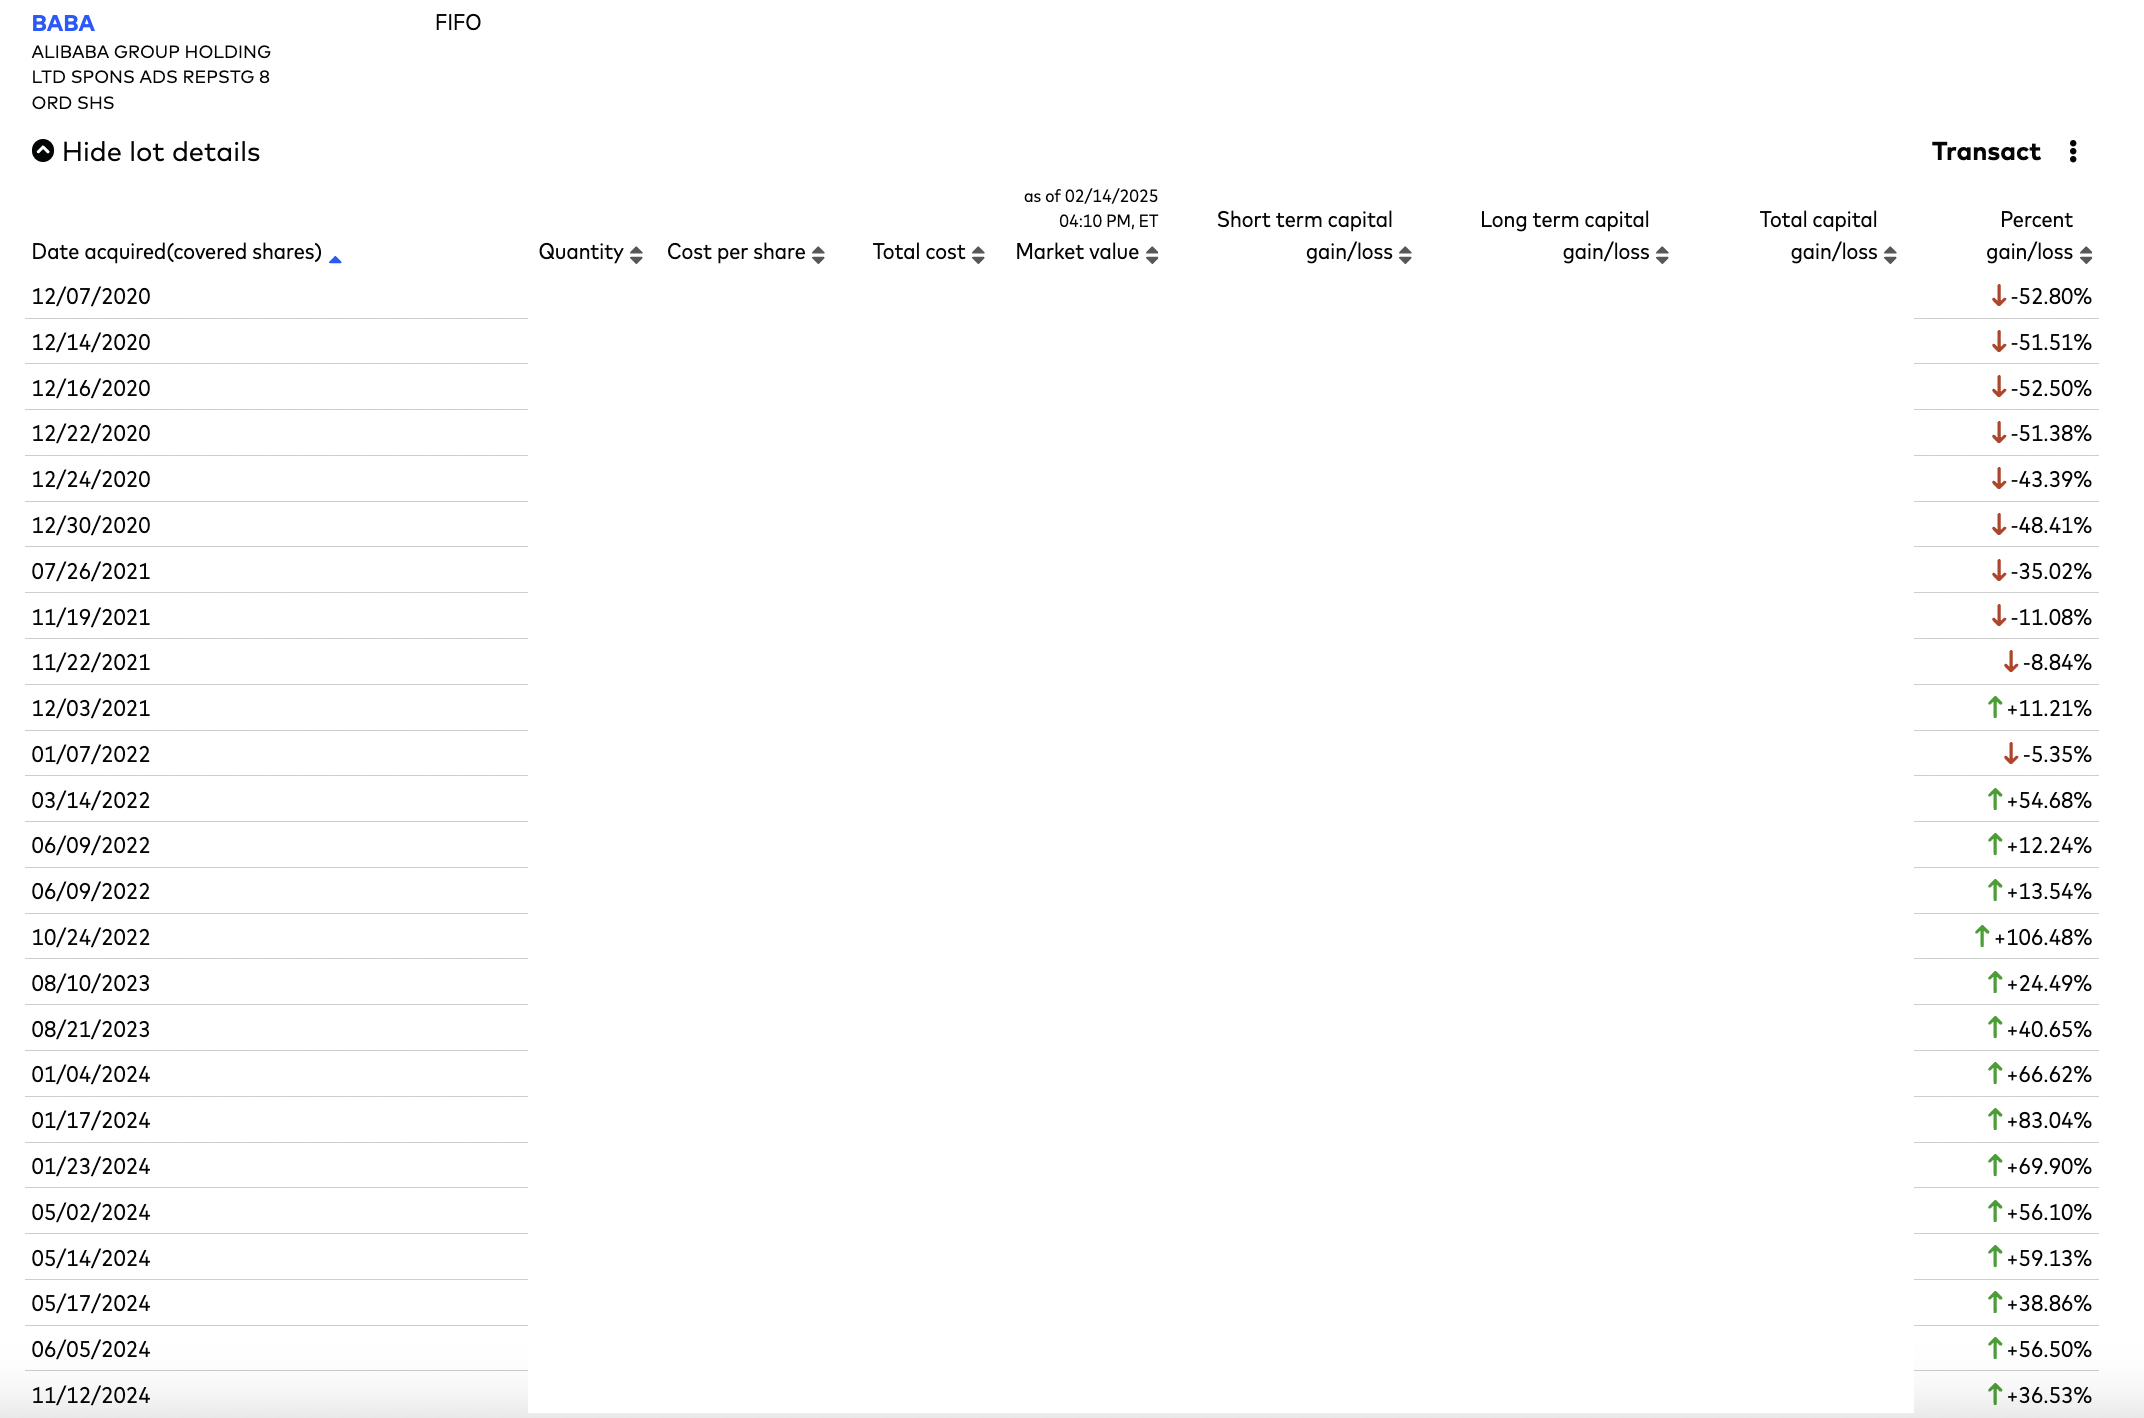Image resolution: width=2144 pixels, height=1418 pixels.
Task: Select the lot dated 11/19/2021
Action: 91,618
